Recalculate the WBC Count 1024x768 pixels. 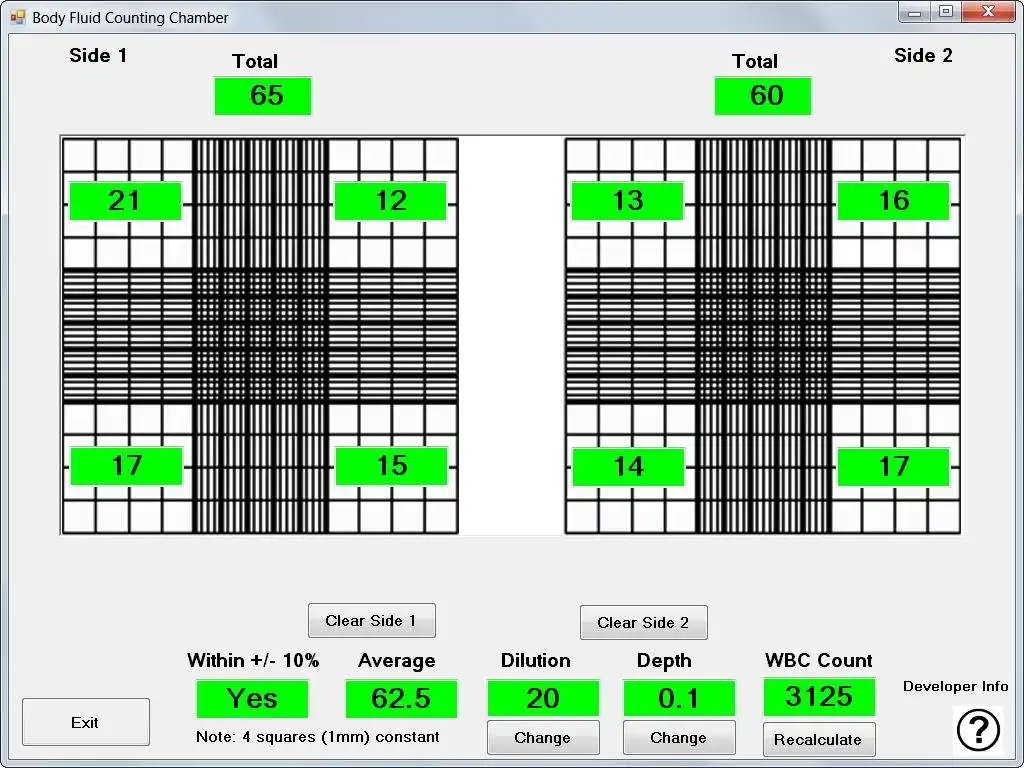click(x=819, y=739)
